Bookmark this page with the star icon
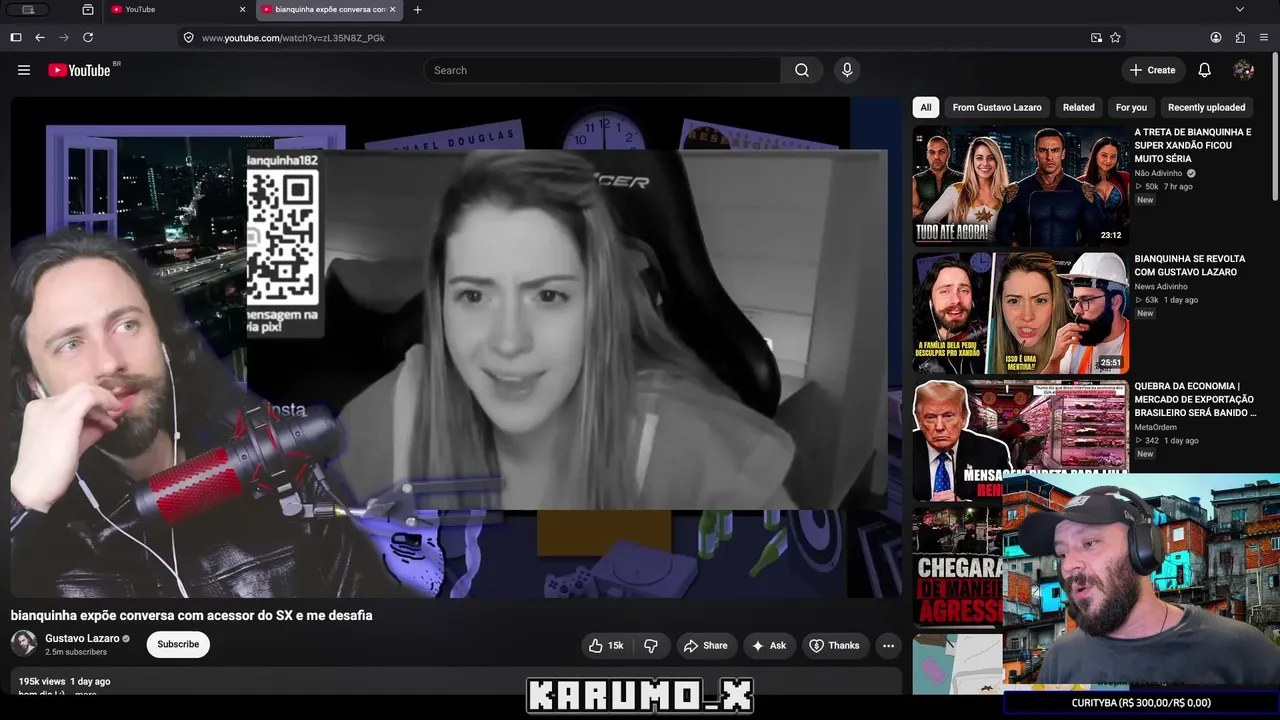 (1115, 38)
